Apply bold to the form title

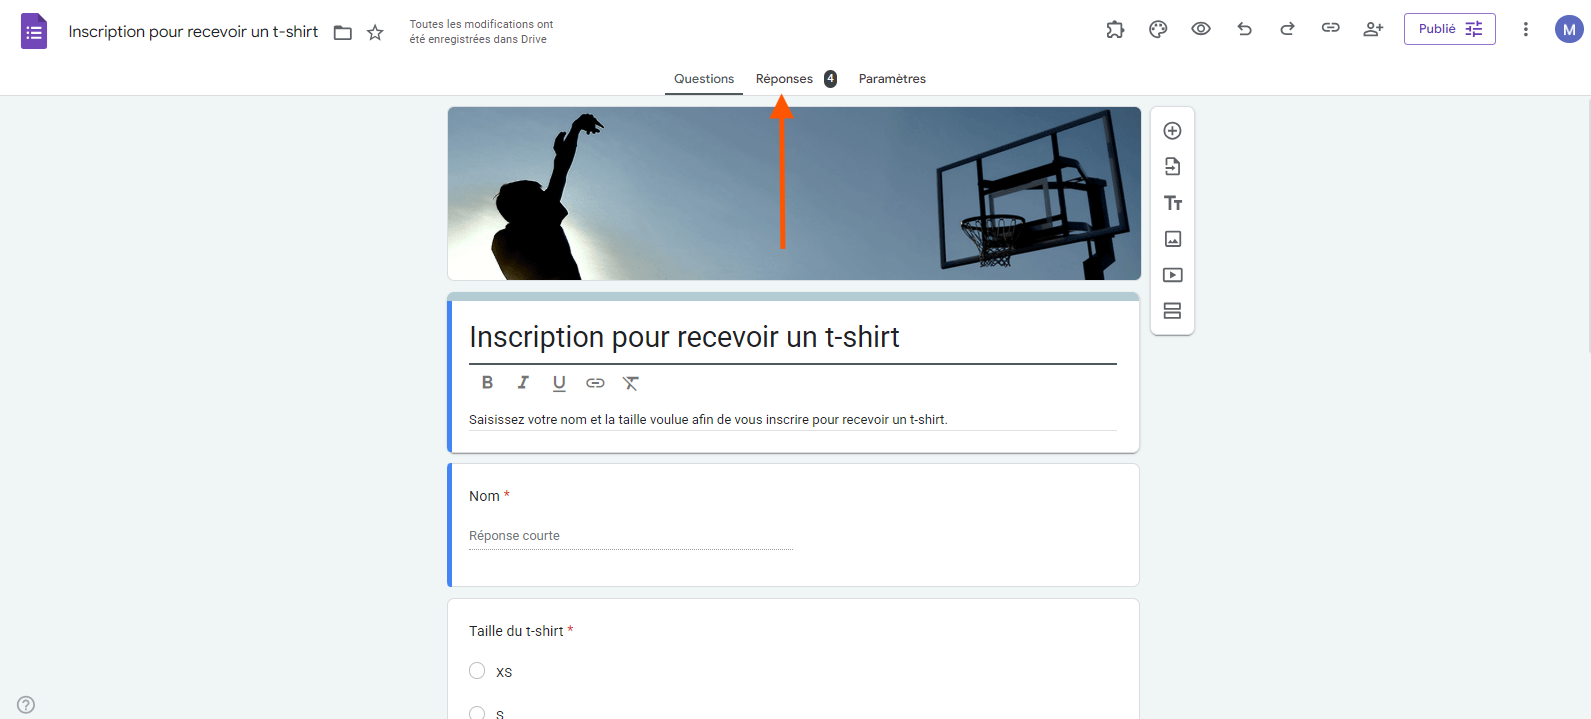click(487, 382)
